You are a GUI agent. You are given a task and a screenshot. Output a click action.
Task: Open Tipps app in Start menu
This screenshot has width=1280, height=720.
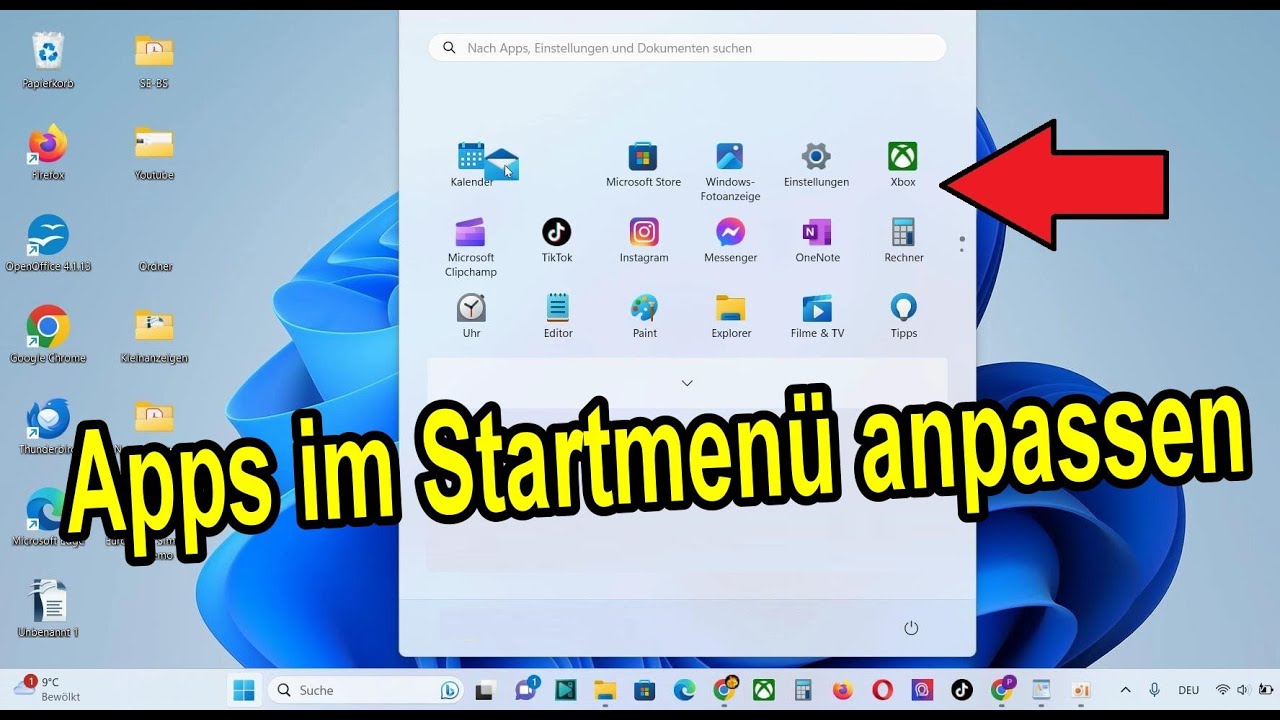tap(904, 316)
